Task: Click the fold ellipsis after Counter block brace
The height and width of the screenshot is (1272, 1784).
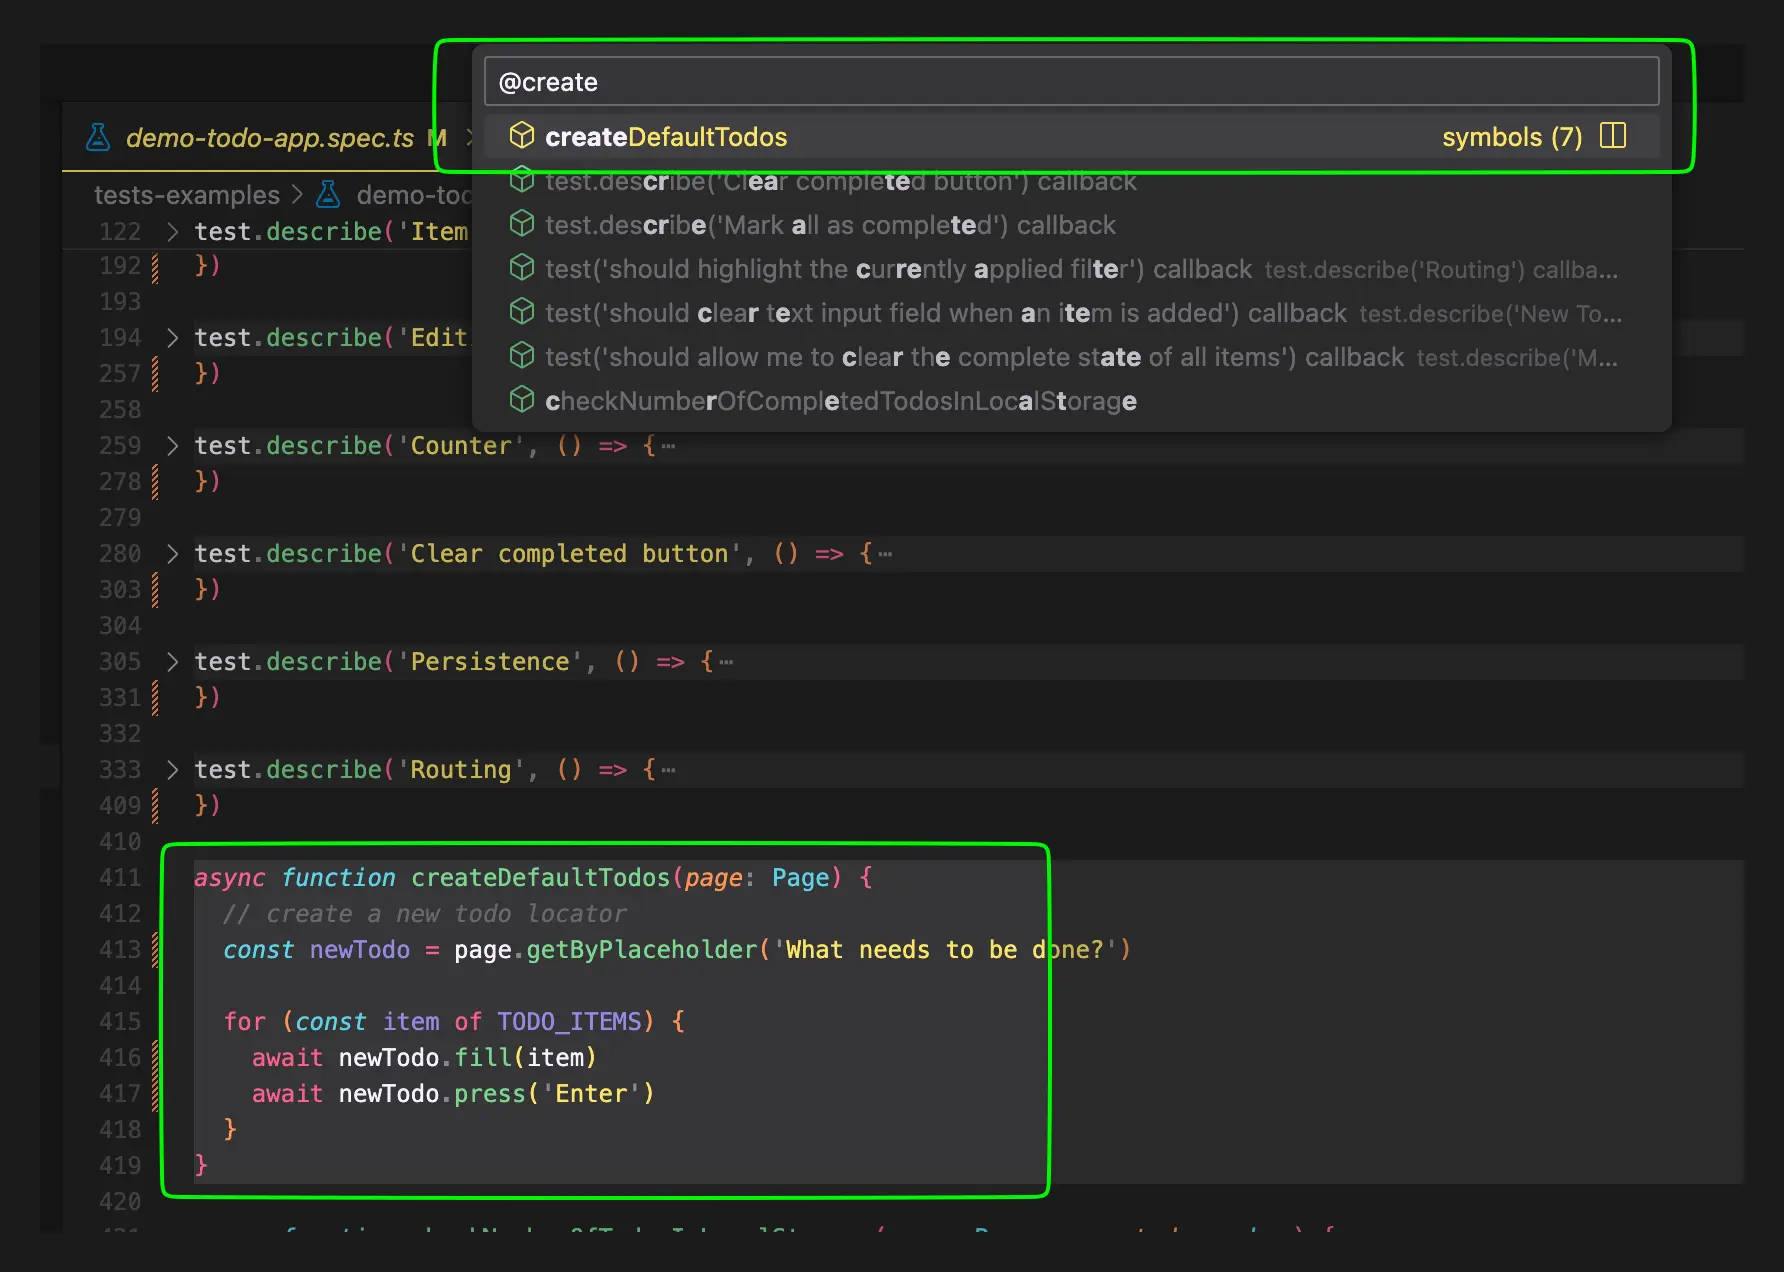Action: 668,446
